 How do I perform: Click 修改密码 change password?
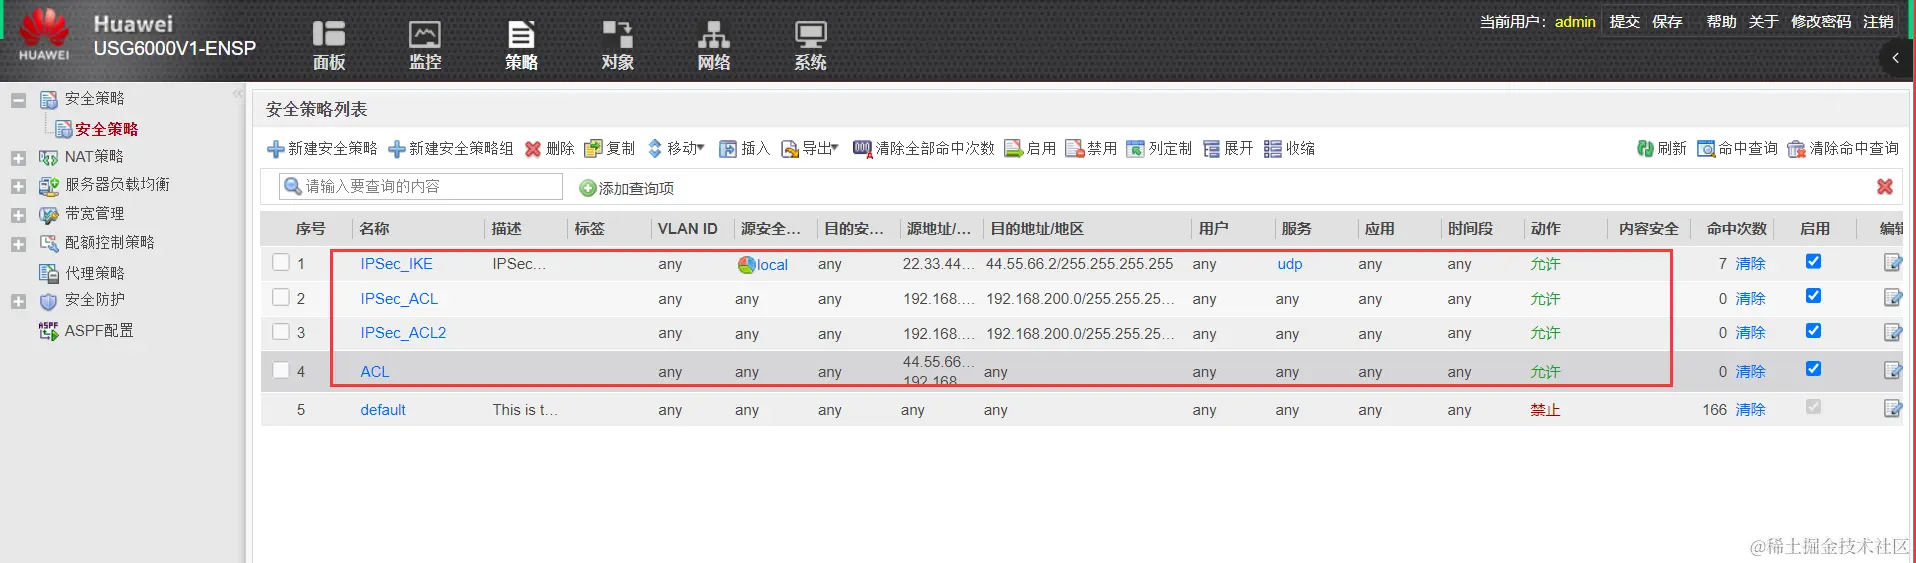[1821, 21]
